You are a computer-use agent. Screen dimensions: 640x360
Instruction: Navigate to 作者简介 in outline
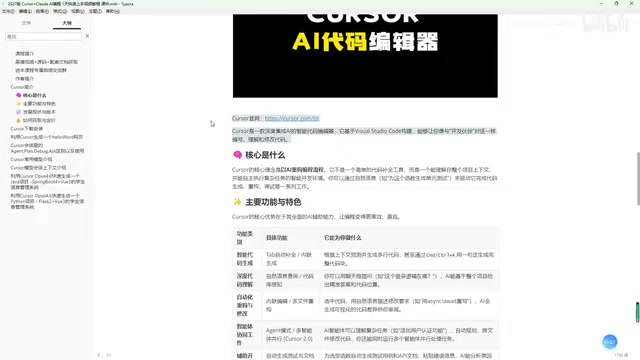24,79
